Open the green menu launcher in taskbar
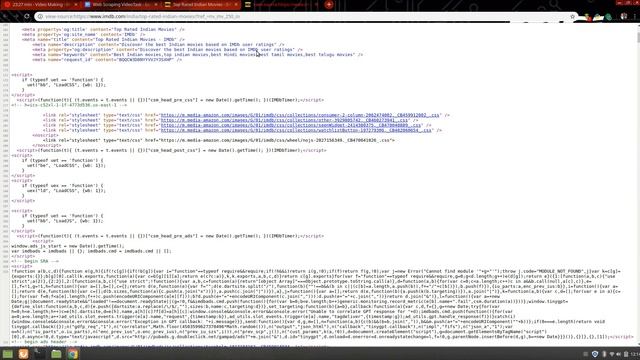The width and height of the screenshot is (640, 360). click(7, 354)
